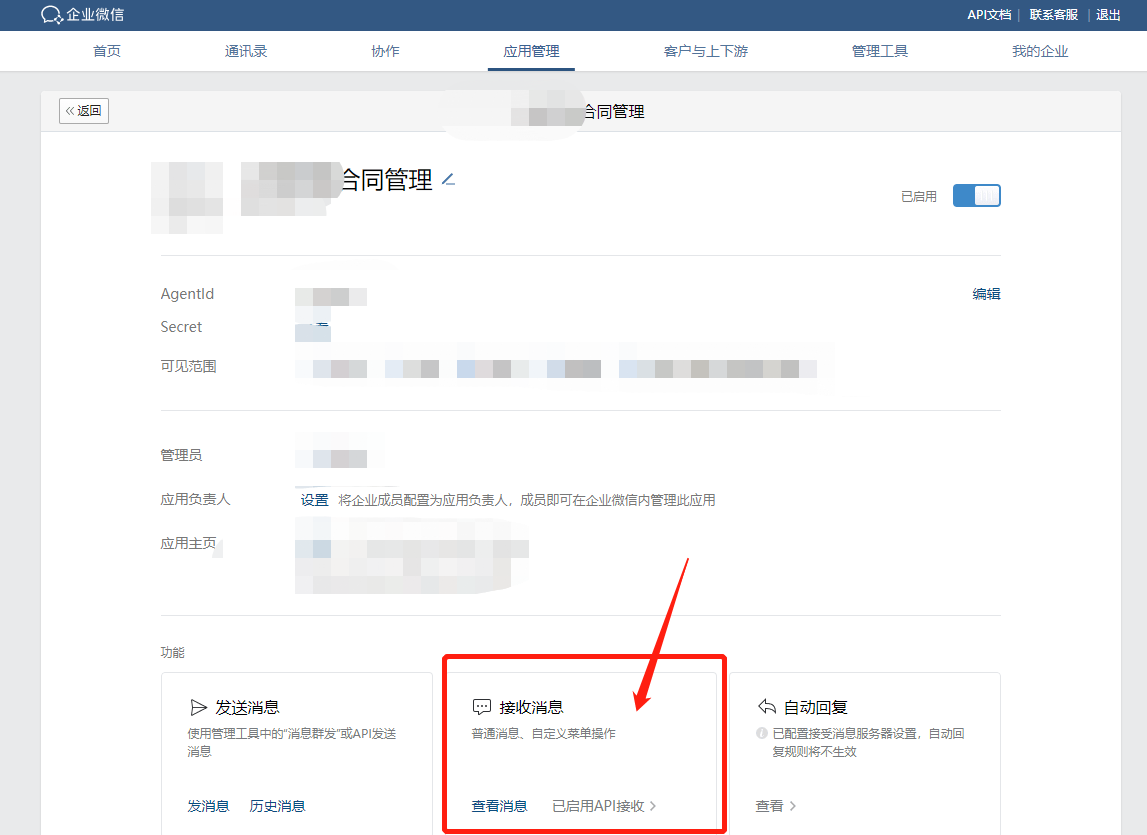Screen dimensions: 1147x835
Task: Click the 发送消息 paper-plane icon
Action: (x=200, y=706)
